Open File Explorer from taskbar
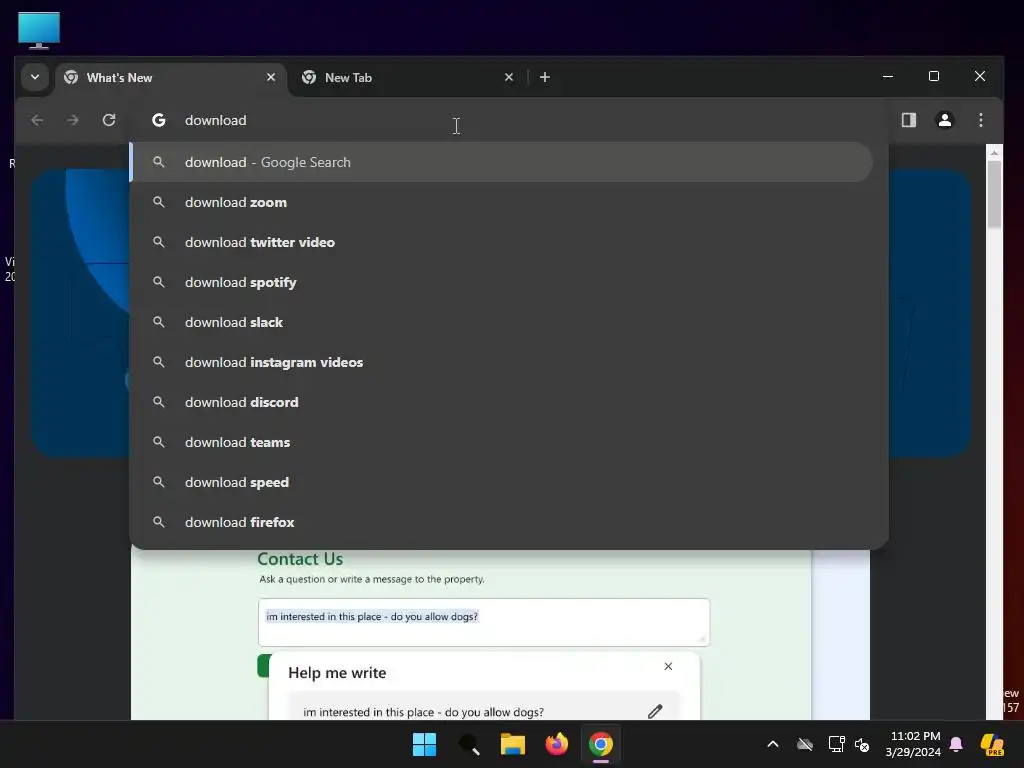 point(513,744)
